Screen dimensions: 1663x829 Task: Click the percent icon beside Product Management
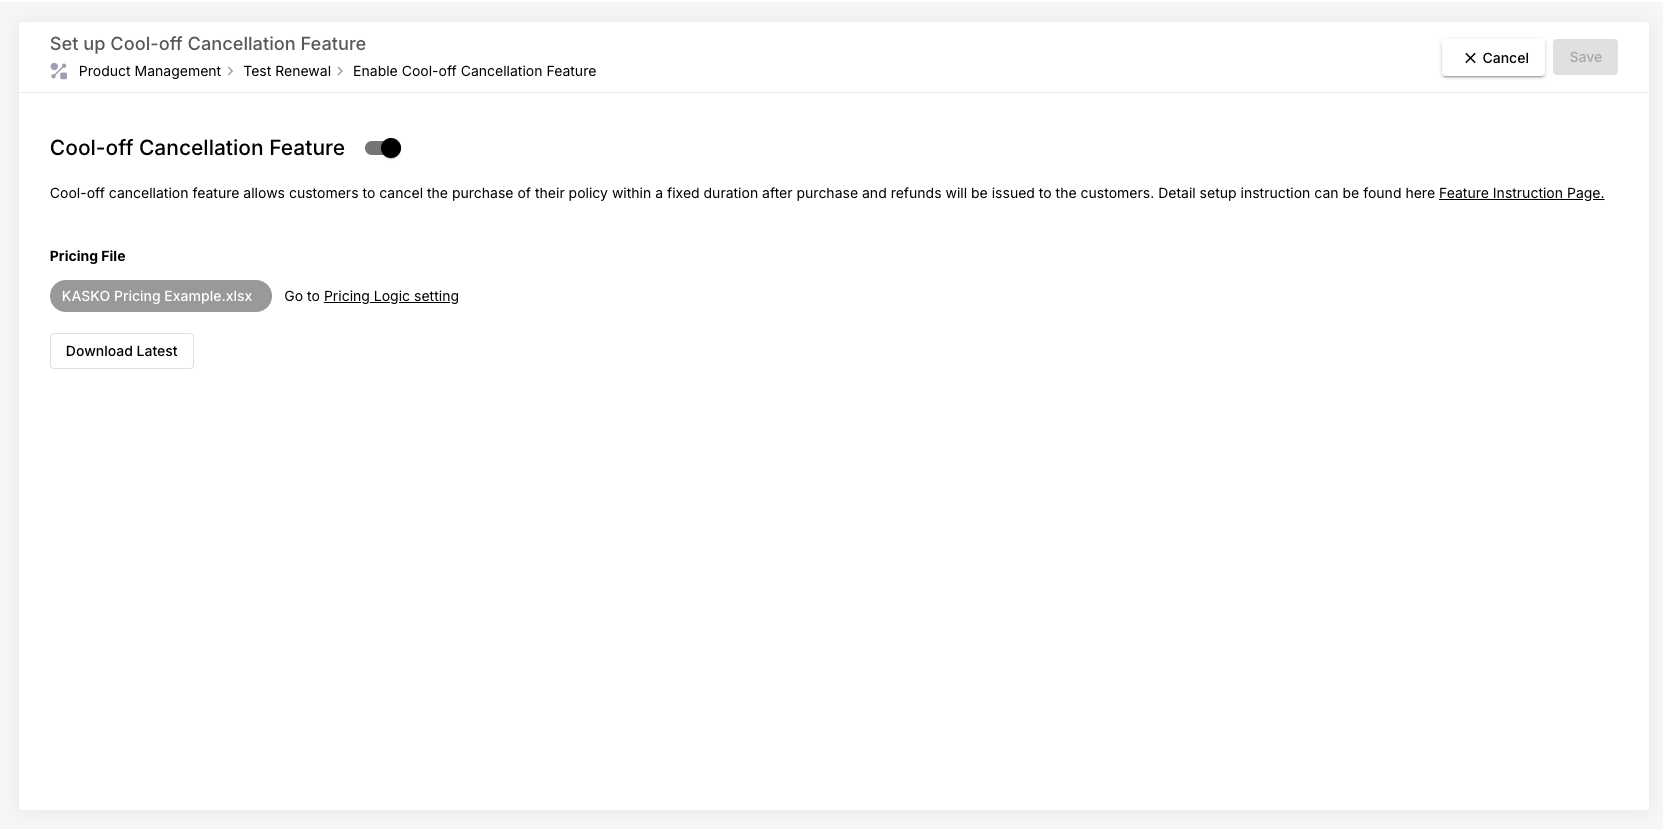point(59,71)
